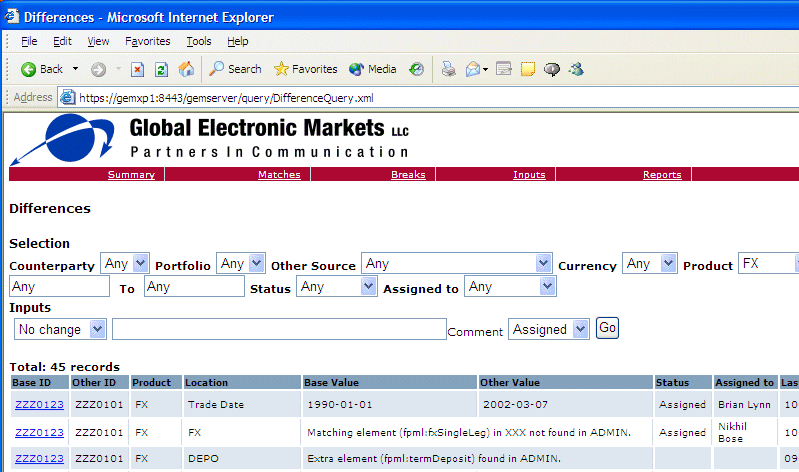Screen dimensions: 799x472
Task: Click the Product column header
Action: (156, 382)
